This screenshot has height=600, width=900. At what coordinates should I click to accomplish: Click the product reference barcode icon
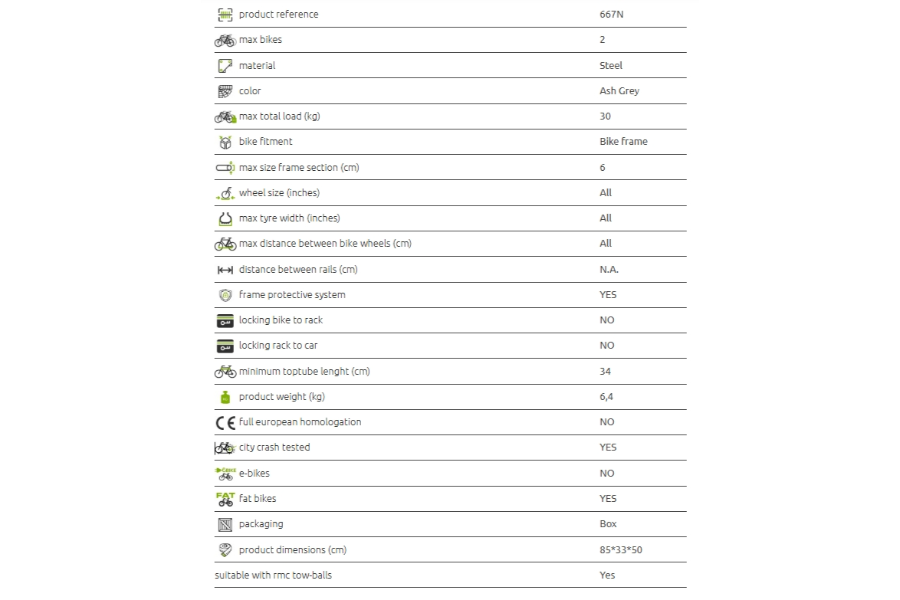pos(225,14)
